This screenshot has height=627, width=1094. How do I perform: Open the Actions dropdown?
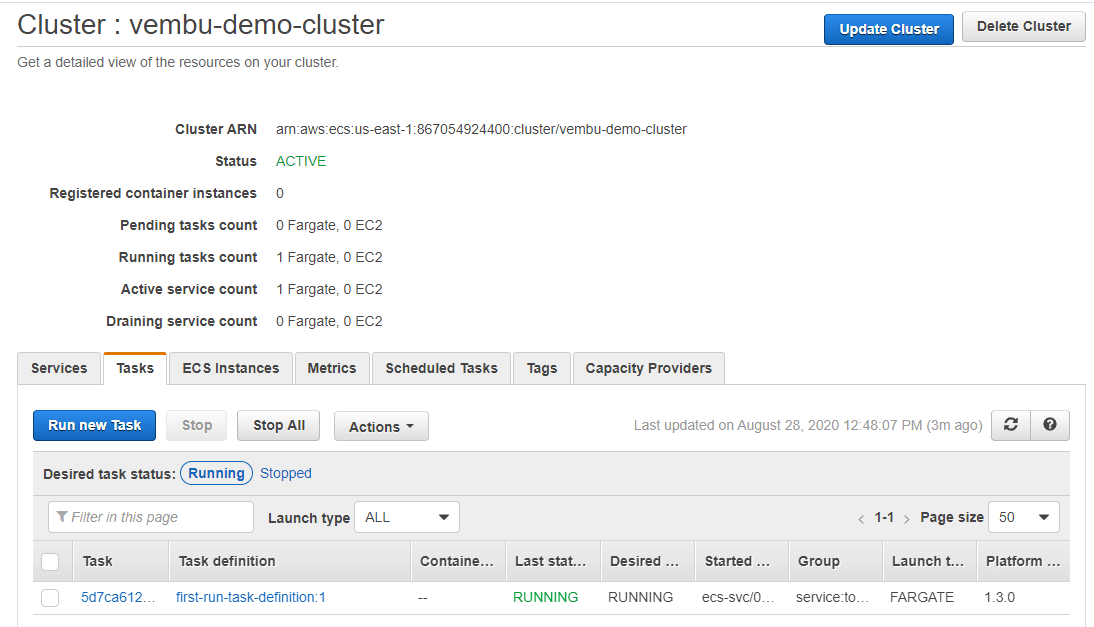point(381,426)
